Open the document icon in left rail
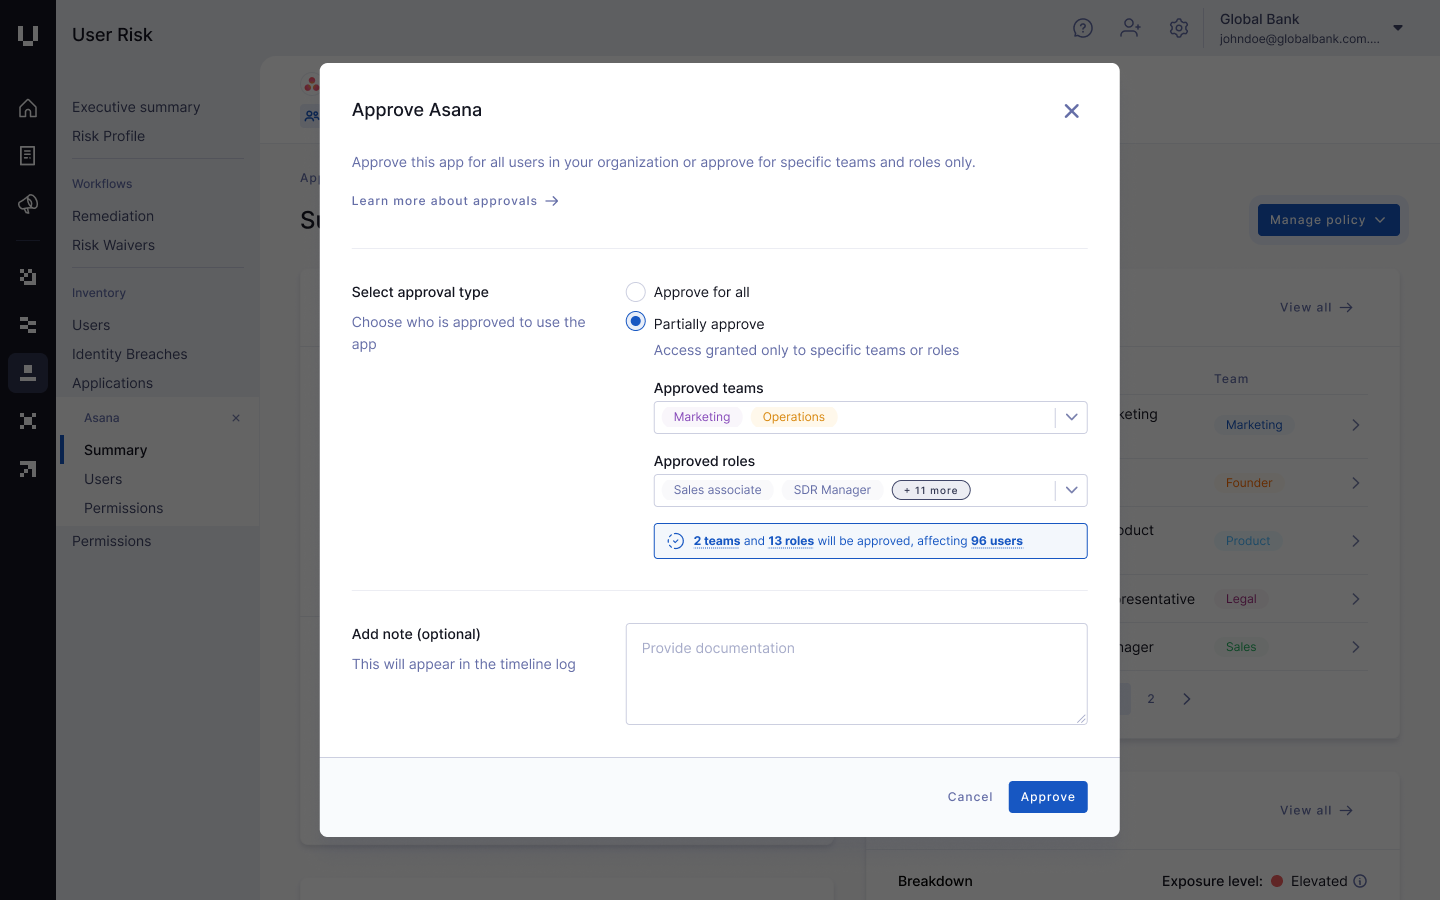Screen dimensions: 1440x900 tap(28, 156)
